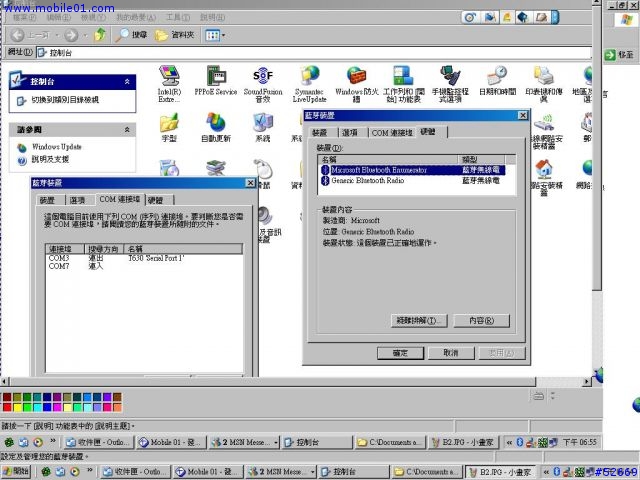The height and width of the screenshot is (480, 640).
Task: Click the 移至 go button
Action: [620, 55]
